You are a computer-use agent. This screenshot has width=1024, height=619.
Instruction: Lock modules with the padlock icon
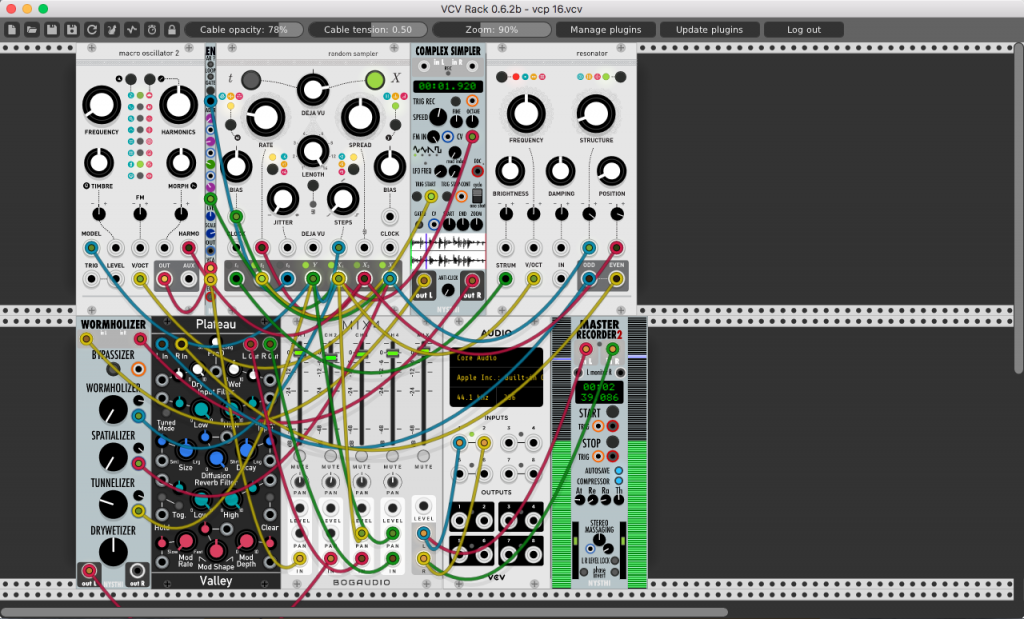click(172, 29)
